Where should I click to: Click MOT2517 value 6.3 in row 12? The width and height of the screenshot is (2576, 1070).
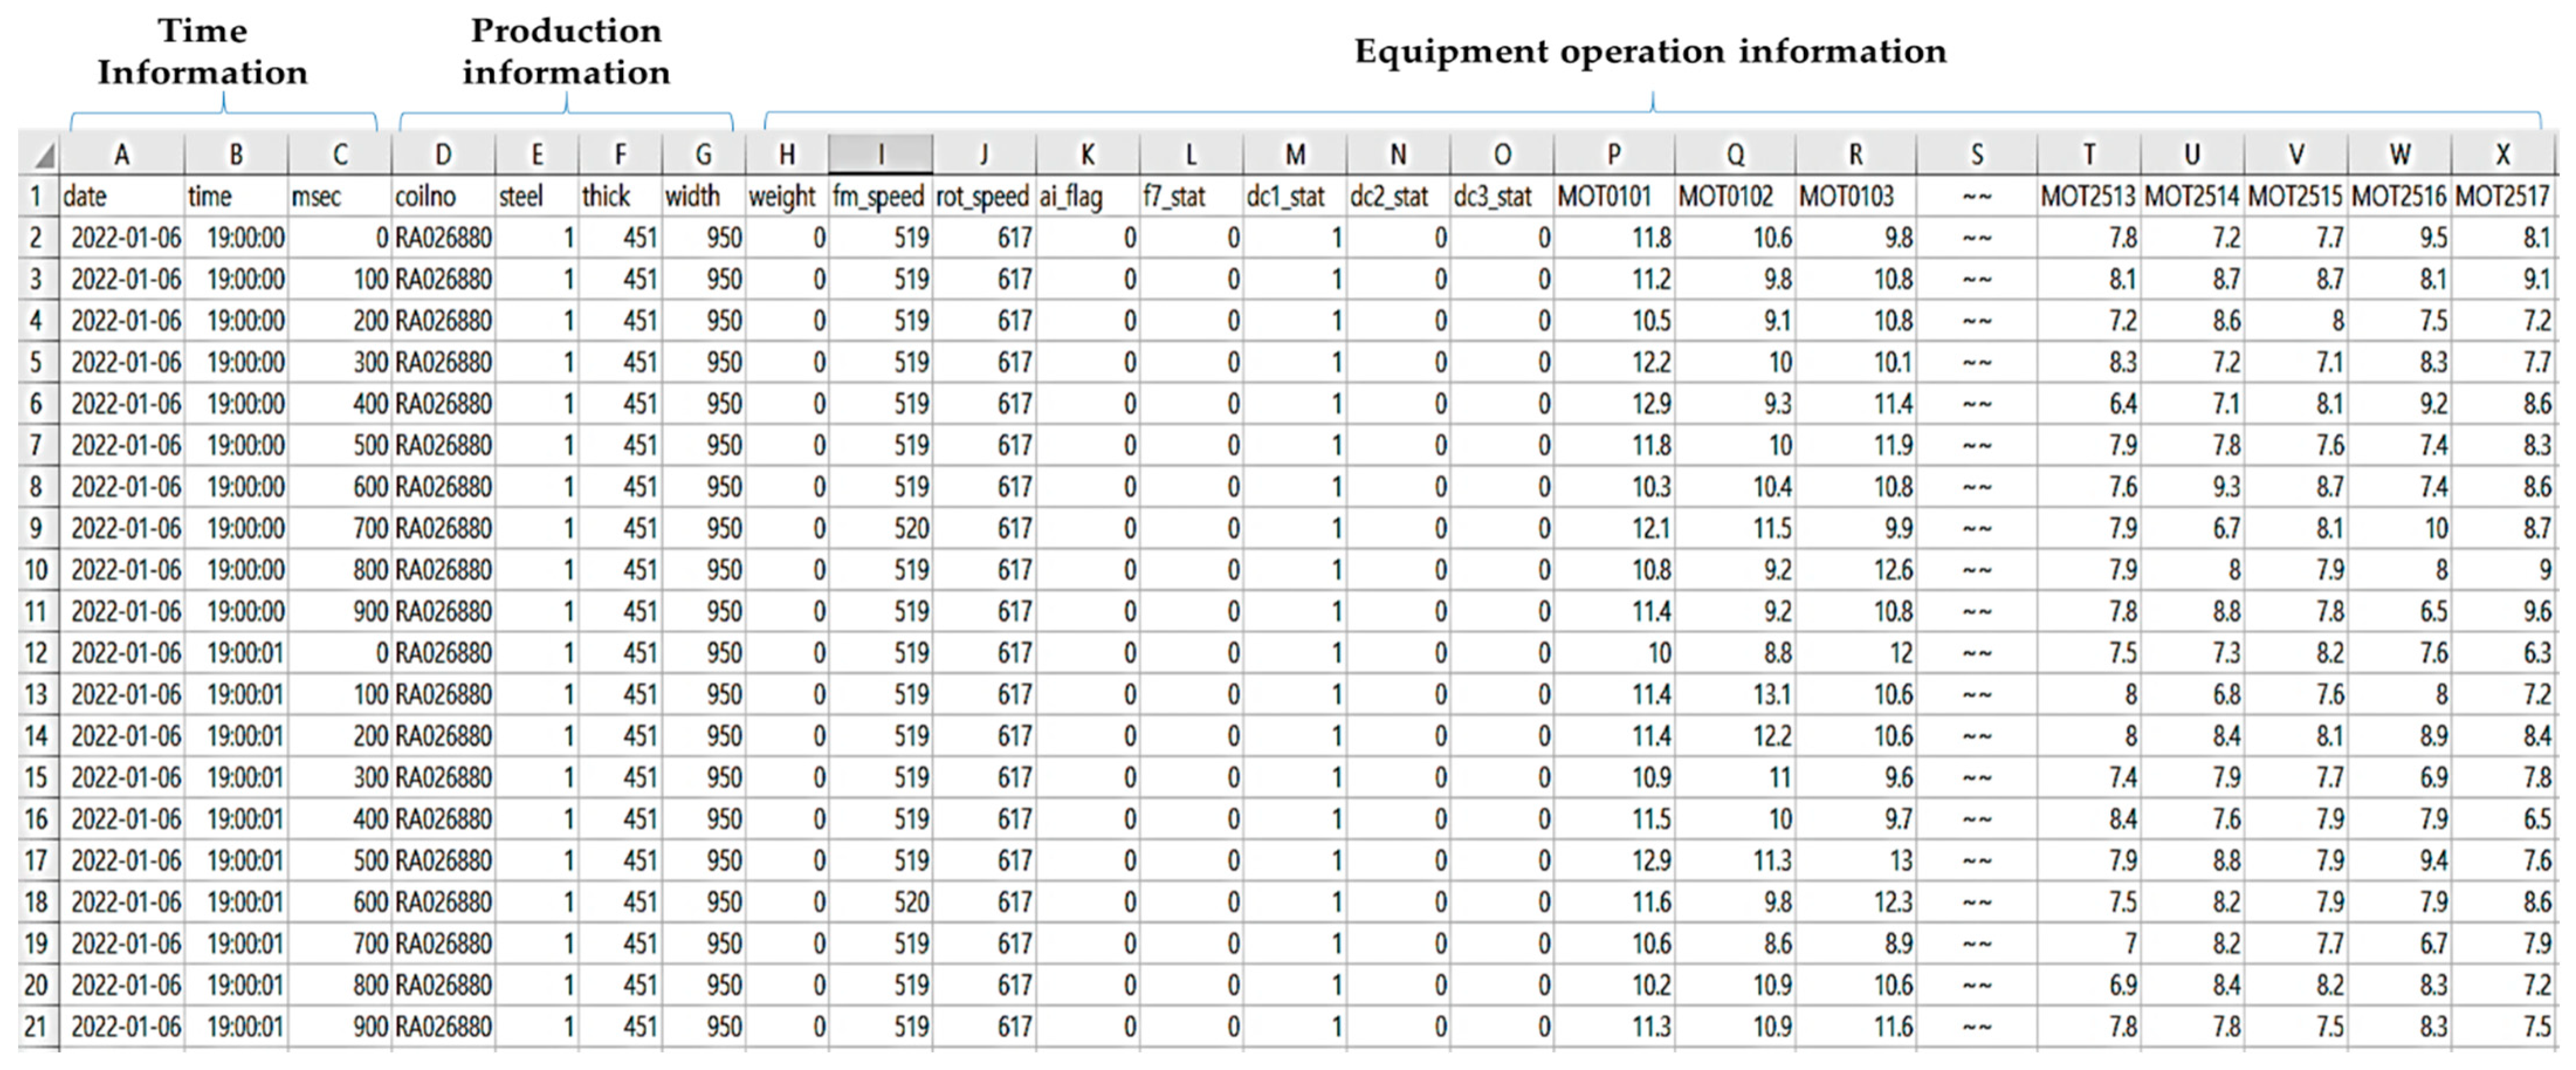pyautogui.click(x=2503, y=653)
